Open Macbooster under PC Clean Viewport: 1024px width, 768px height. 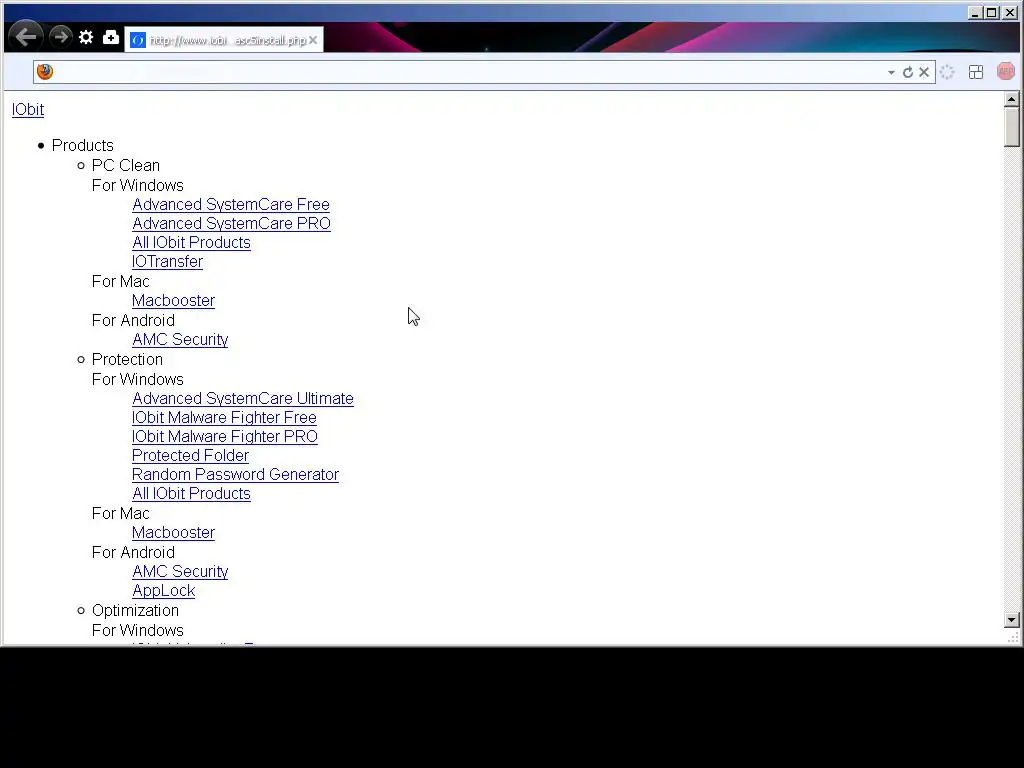coord(173,300)
